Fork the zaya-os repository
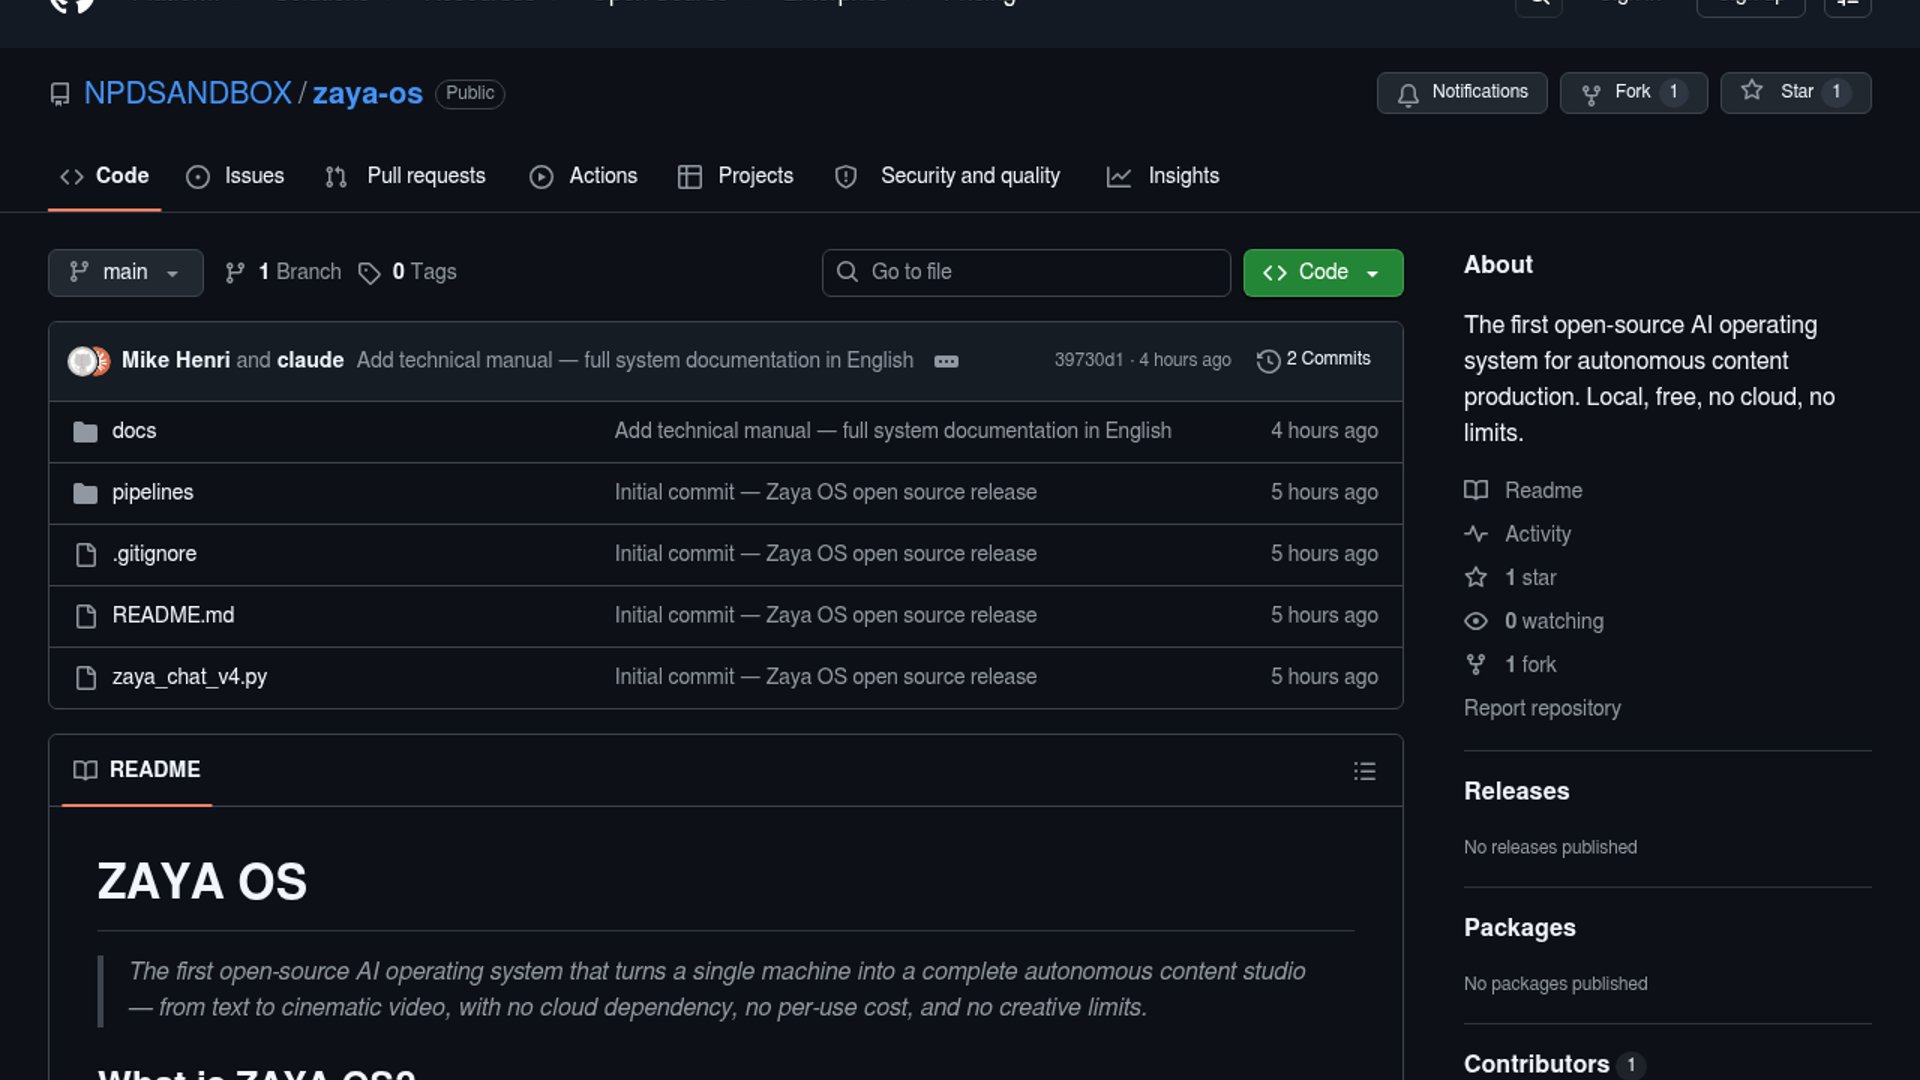Viewport: 1920px width, 1080px height. click(x=1632, y=92)
